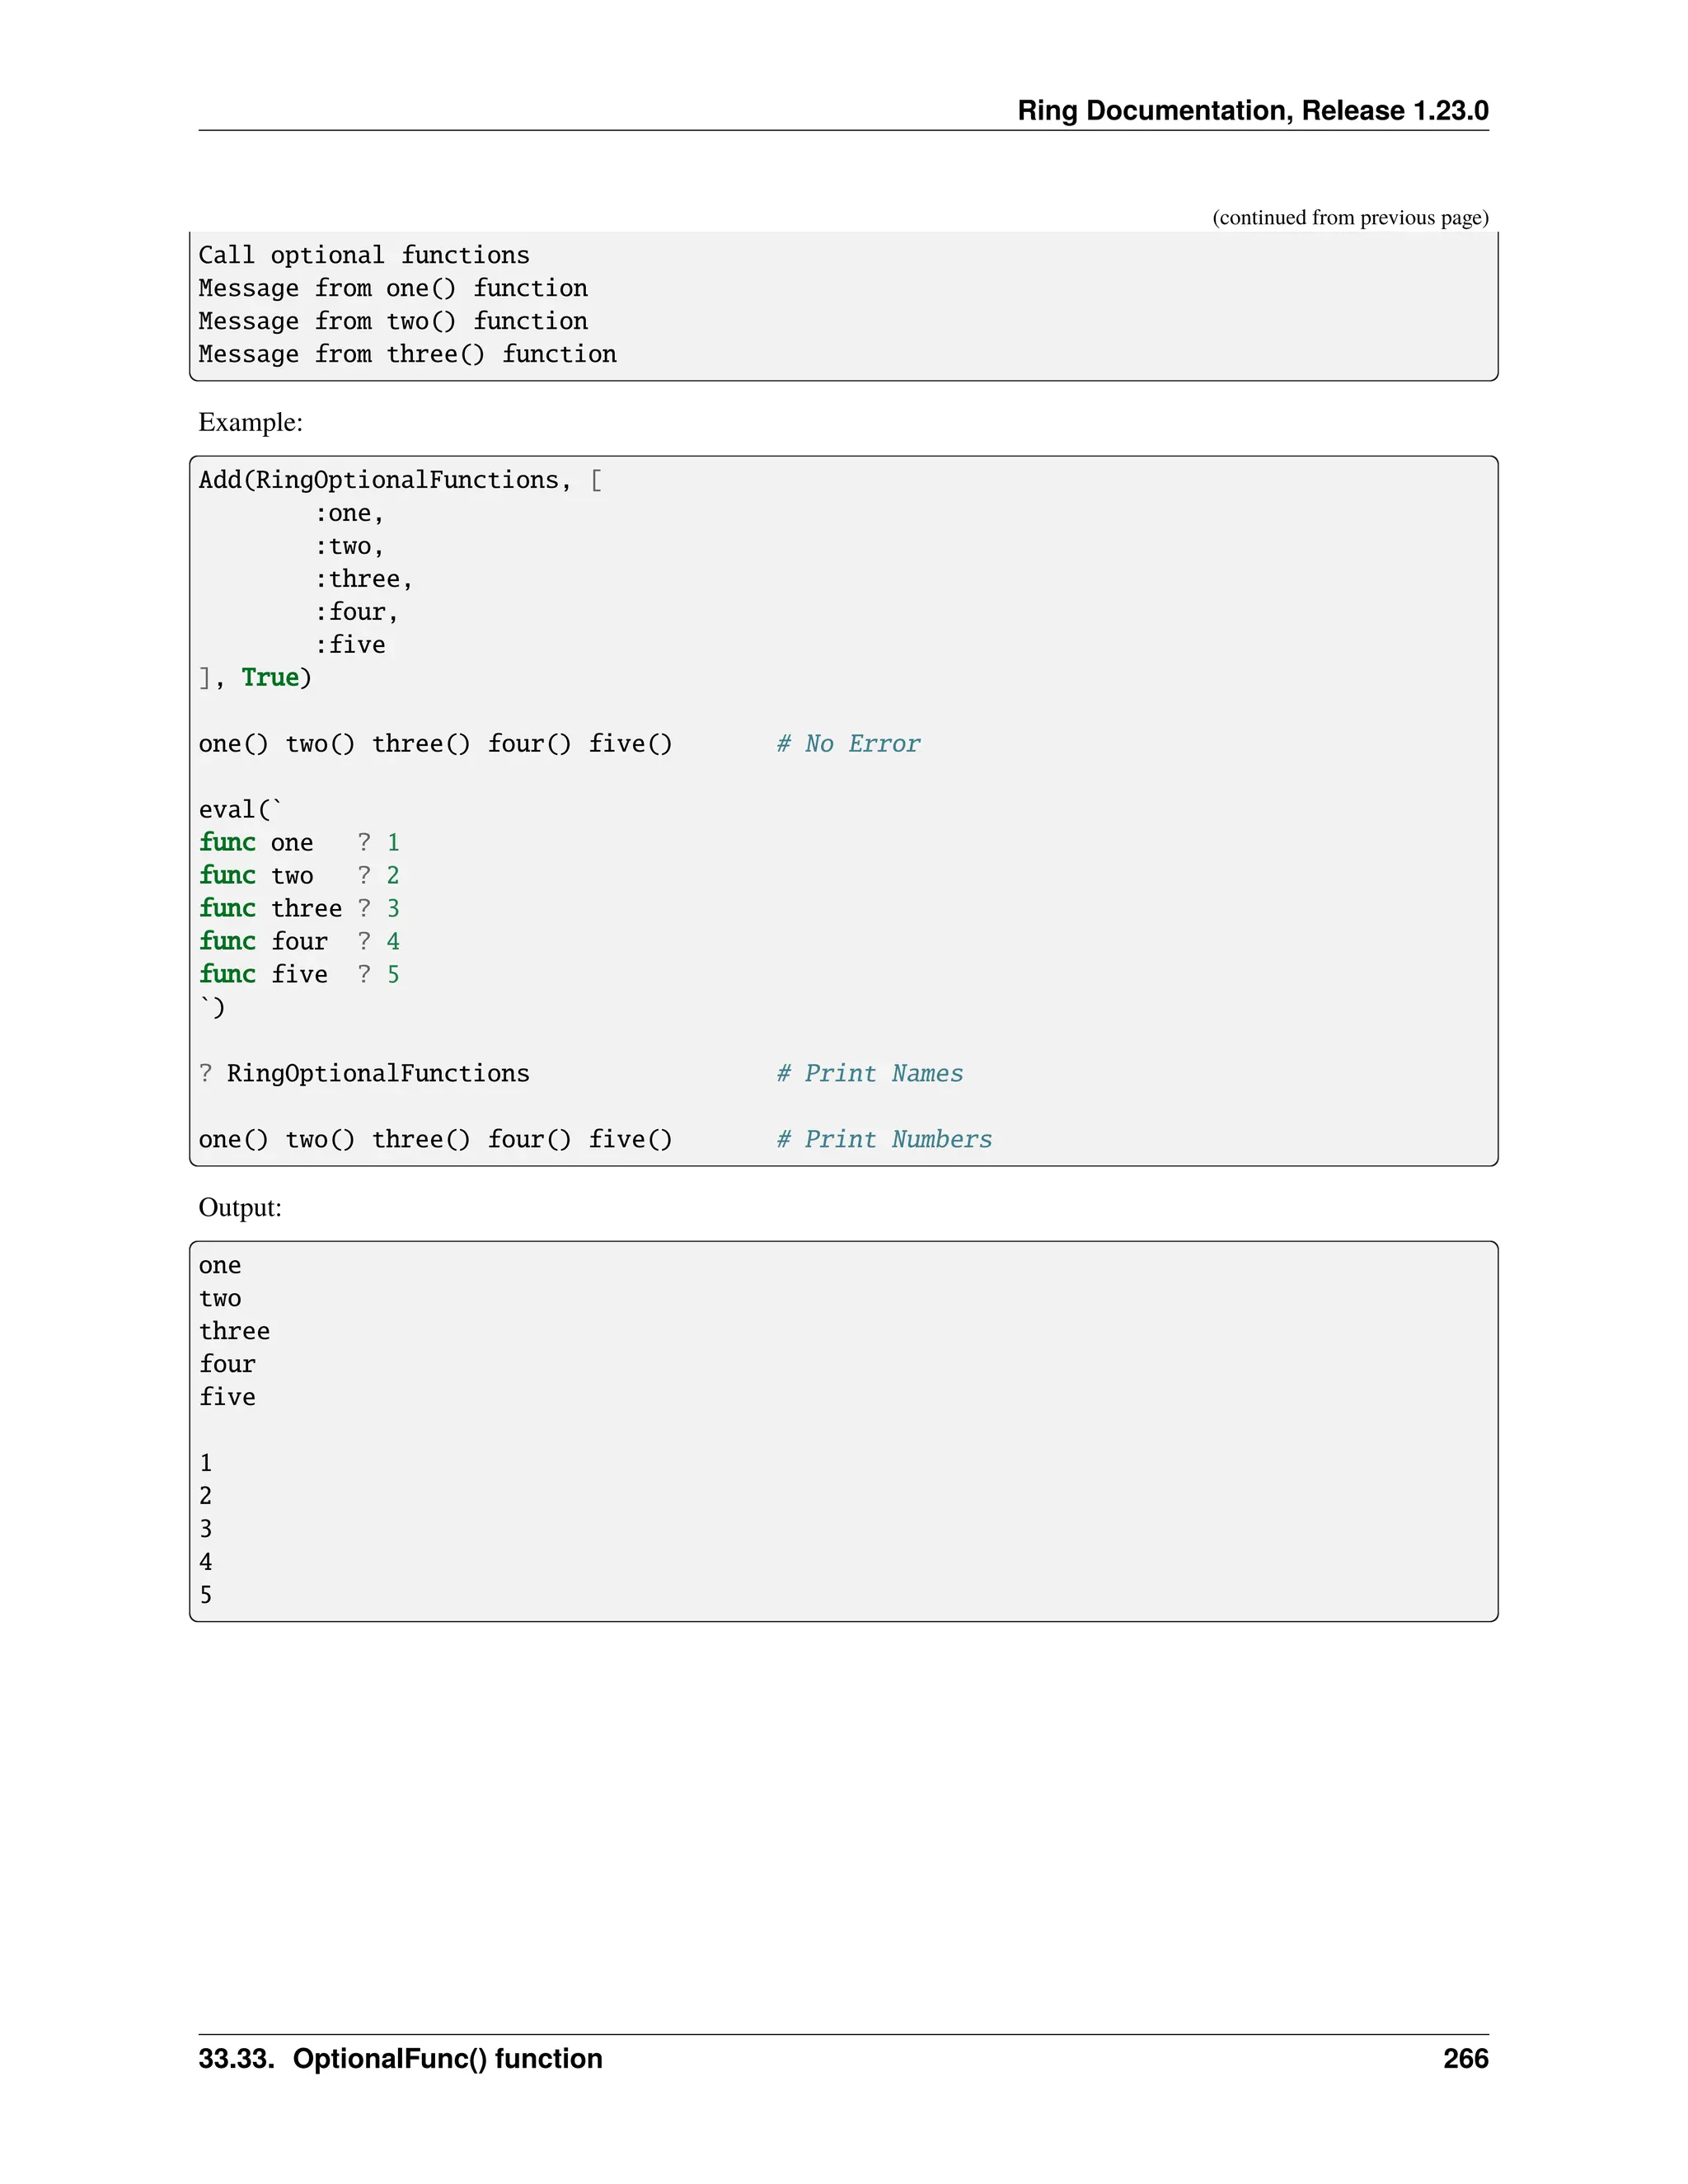Click 'Message from two() function' line
1688x2184 pixels.
pos(393,321)
